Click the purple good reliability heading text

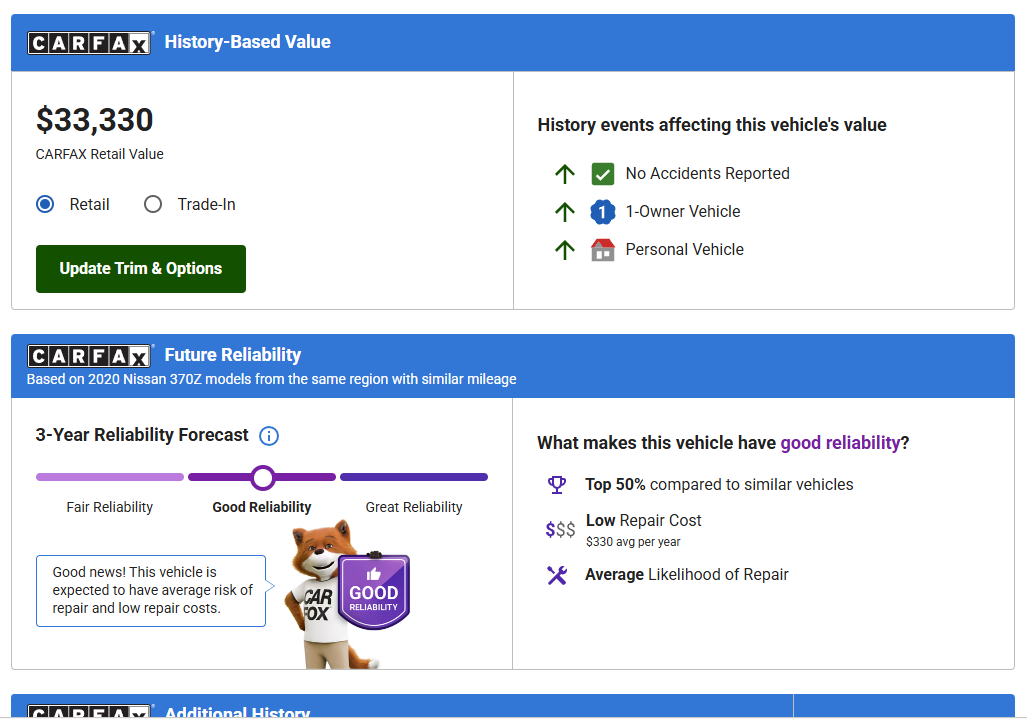pyautogui.click(x=840, y=443)
